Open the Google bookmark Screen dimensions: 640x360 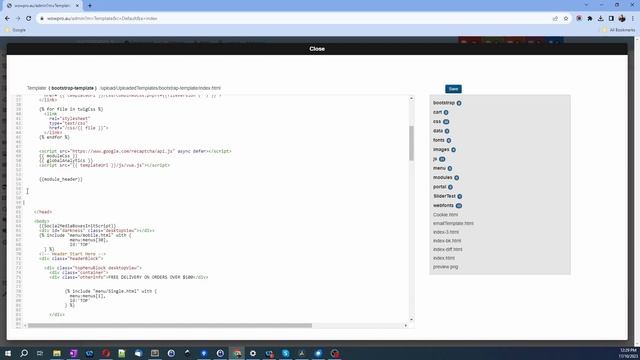coord(16,30)
